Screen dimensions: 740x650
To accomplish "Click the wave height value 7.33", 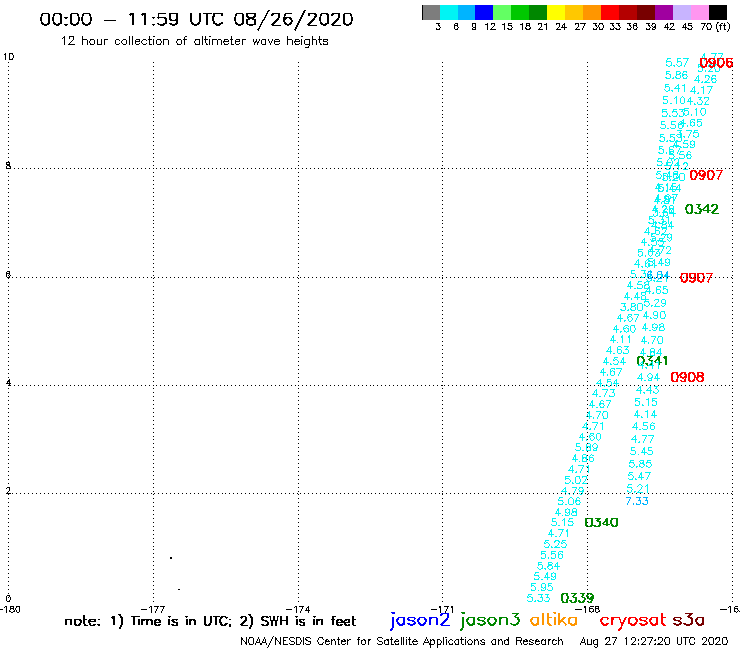I will 637,501.
